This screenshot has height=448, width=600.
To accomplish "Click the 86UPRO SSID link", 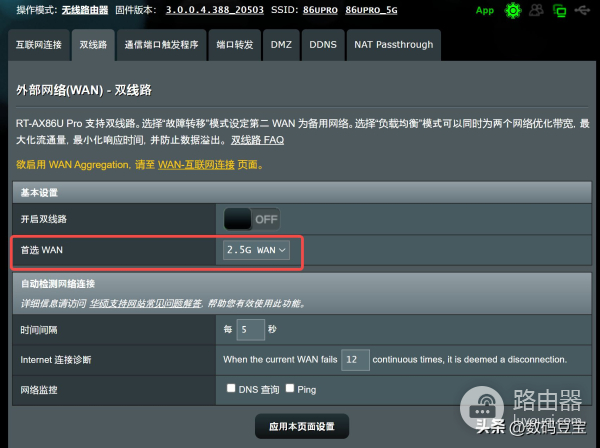I will [x=320, y=10].
